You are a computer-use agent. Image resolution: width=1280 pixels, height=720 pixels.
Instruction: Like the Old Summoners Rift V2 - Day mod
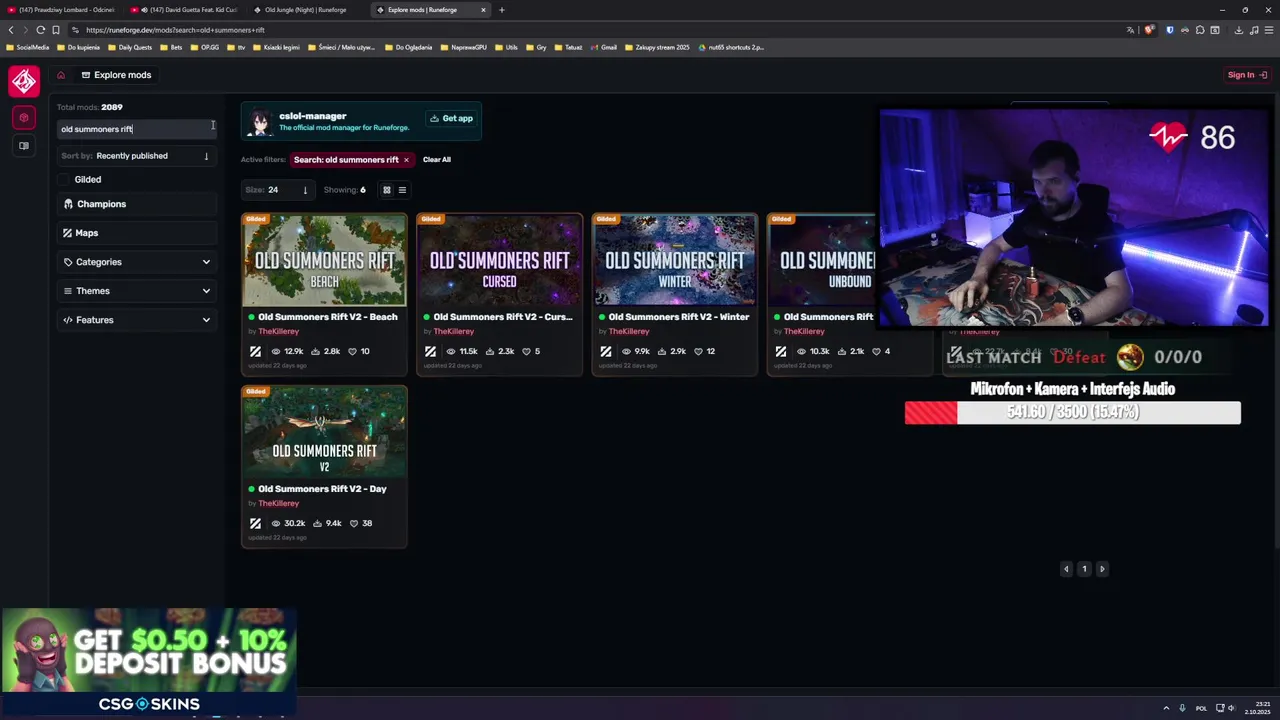354,524
